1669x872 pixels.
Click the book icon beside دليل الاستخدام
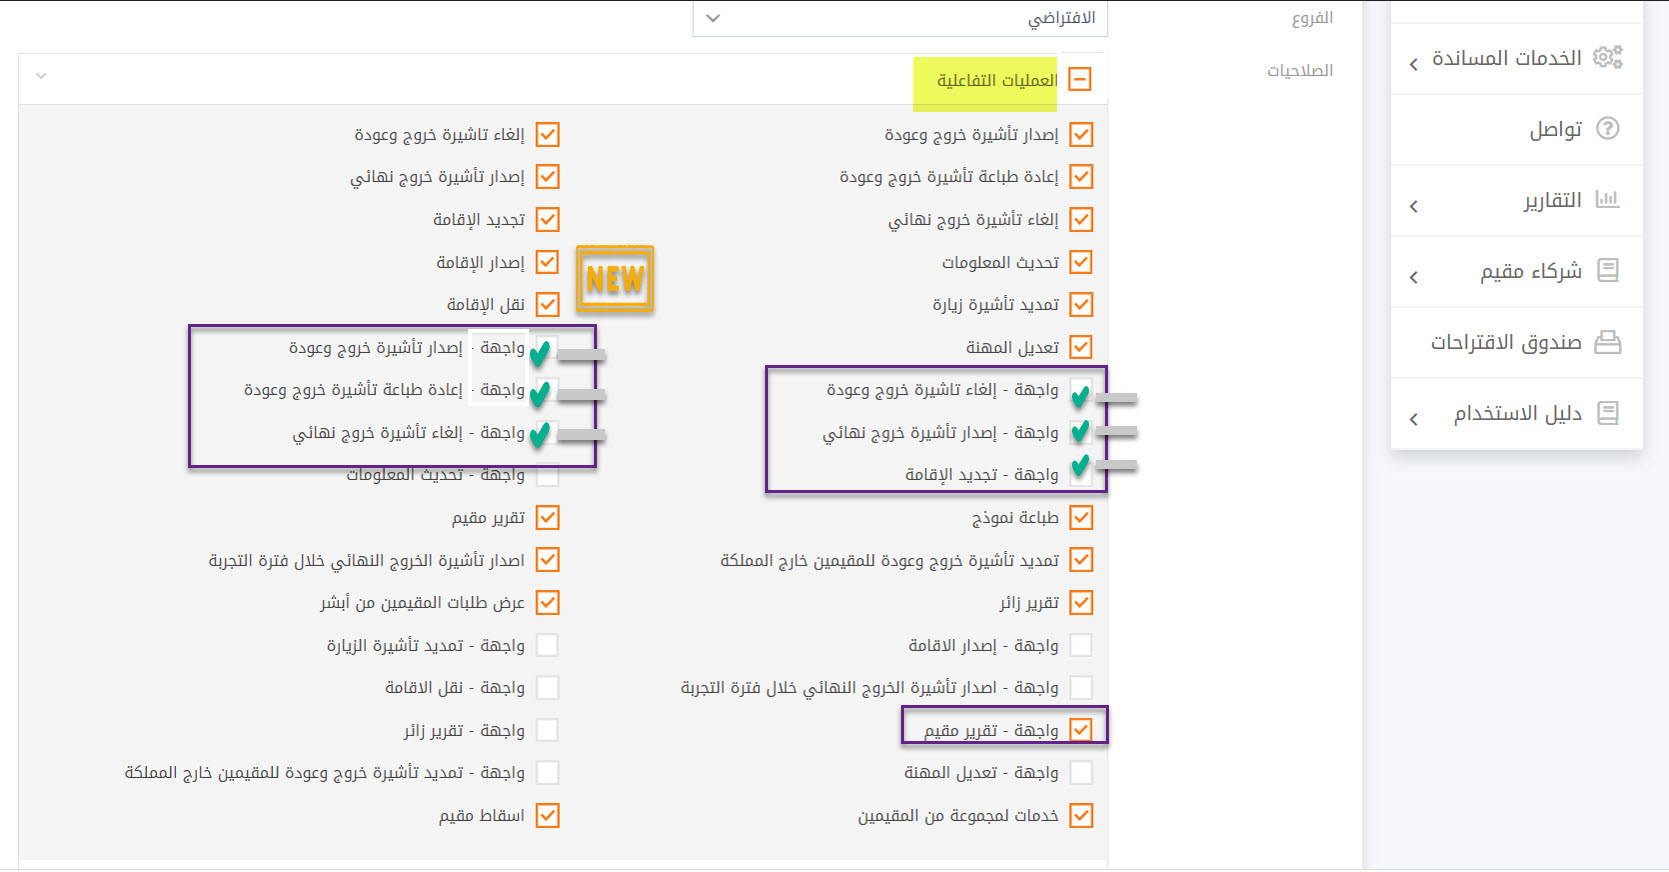click(1607, 413)
